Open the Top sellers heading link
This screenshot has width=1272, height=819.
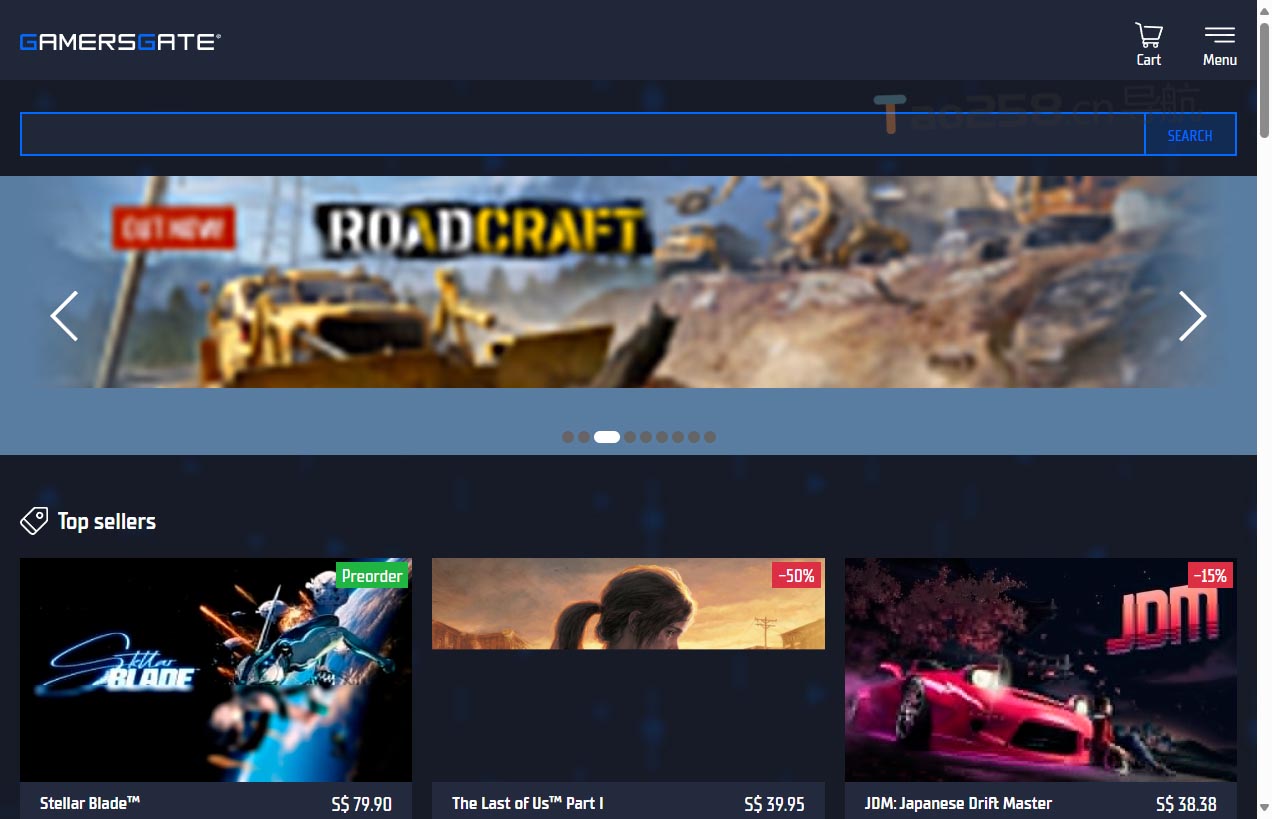coord(107,521)
